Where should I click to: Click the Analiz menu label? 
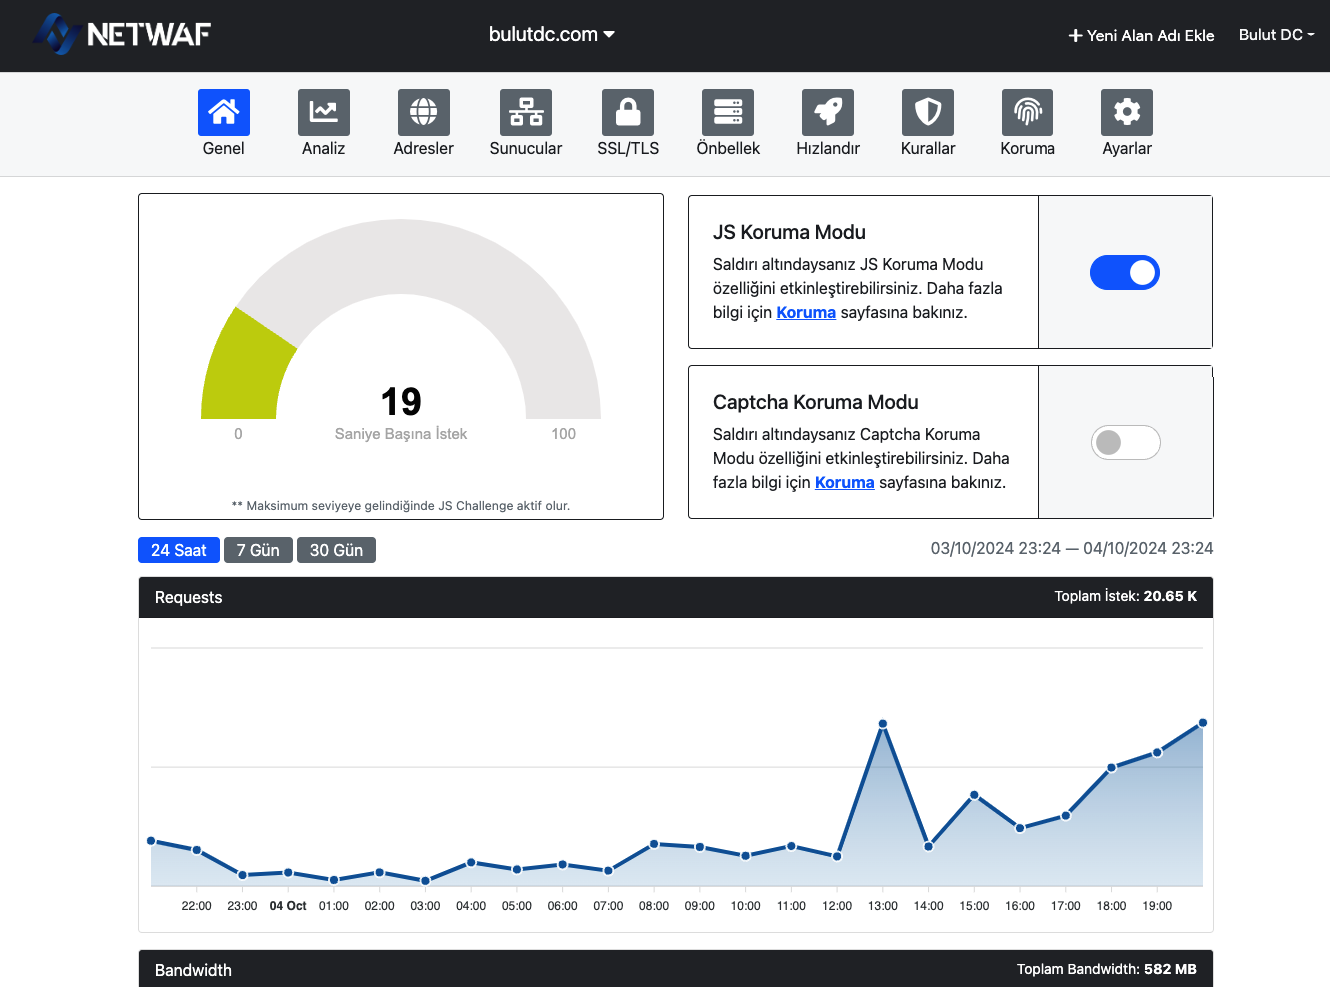pos(323,148)
